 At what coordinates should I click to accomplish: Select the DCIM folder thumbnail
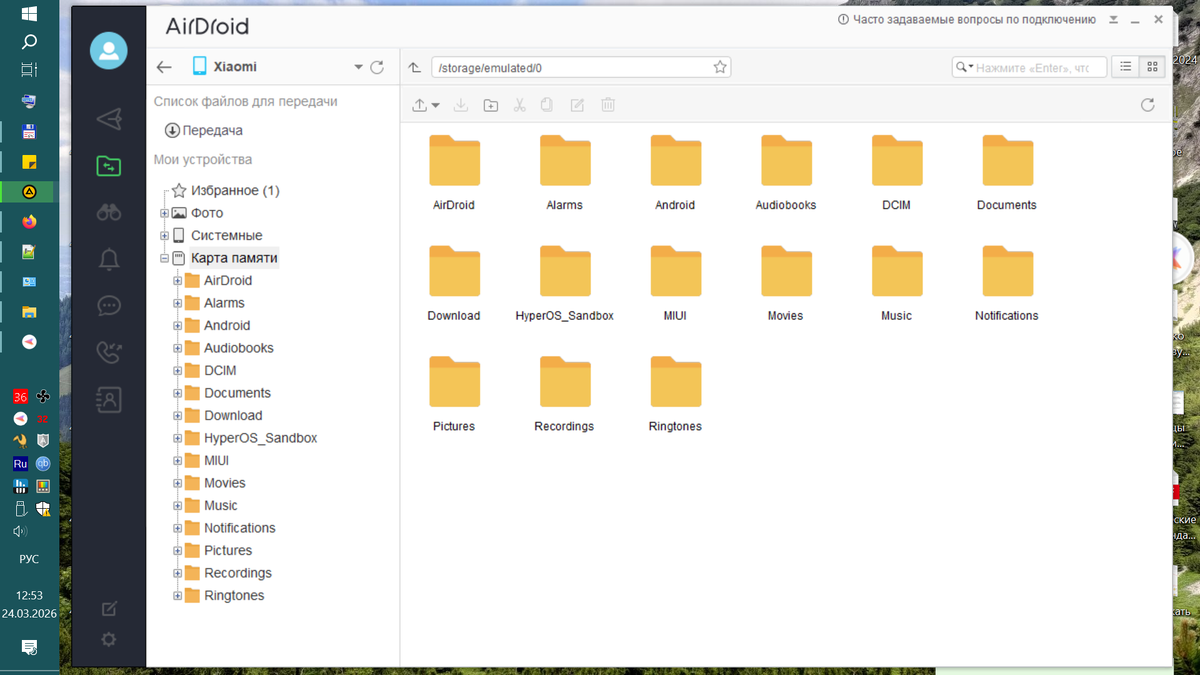pos(896,161)
